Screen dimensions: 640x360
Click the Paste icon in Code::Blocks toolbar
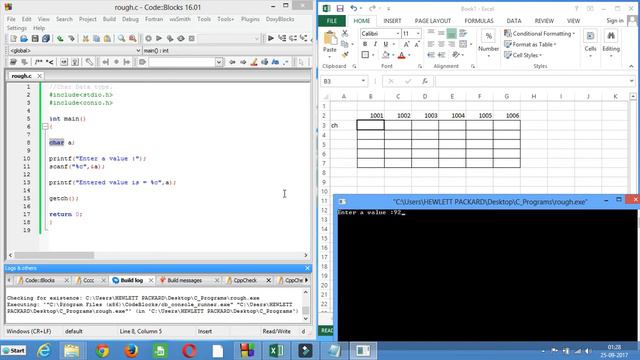107,39
